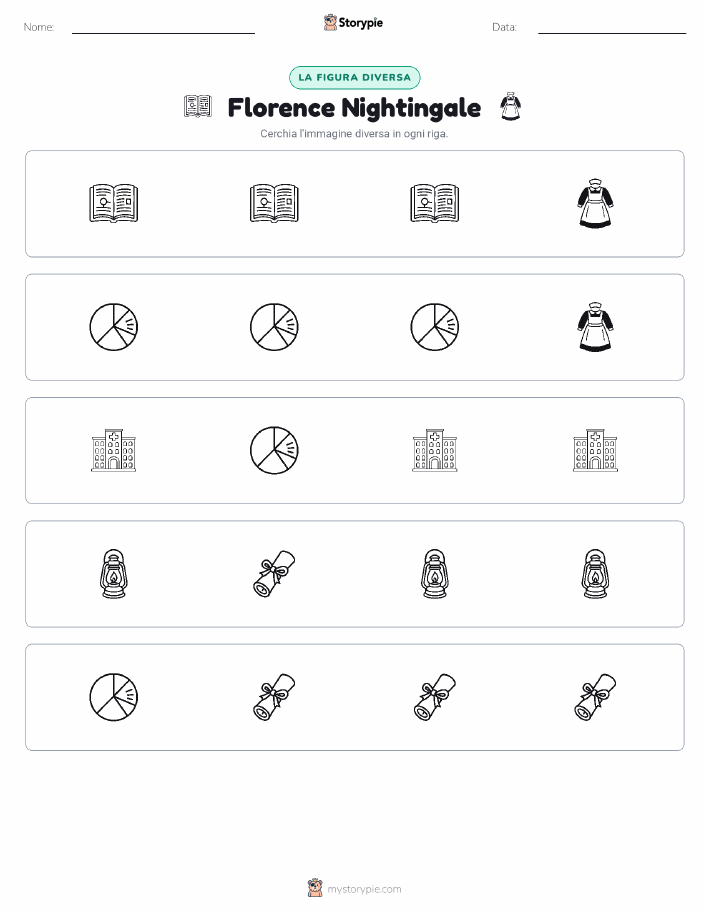
Task: Click the footer bear logo
Action: point(315,888)
